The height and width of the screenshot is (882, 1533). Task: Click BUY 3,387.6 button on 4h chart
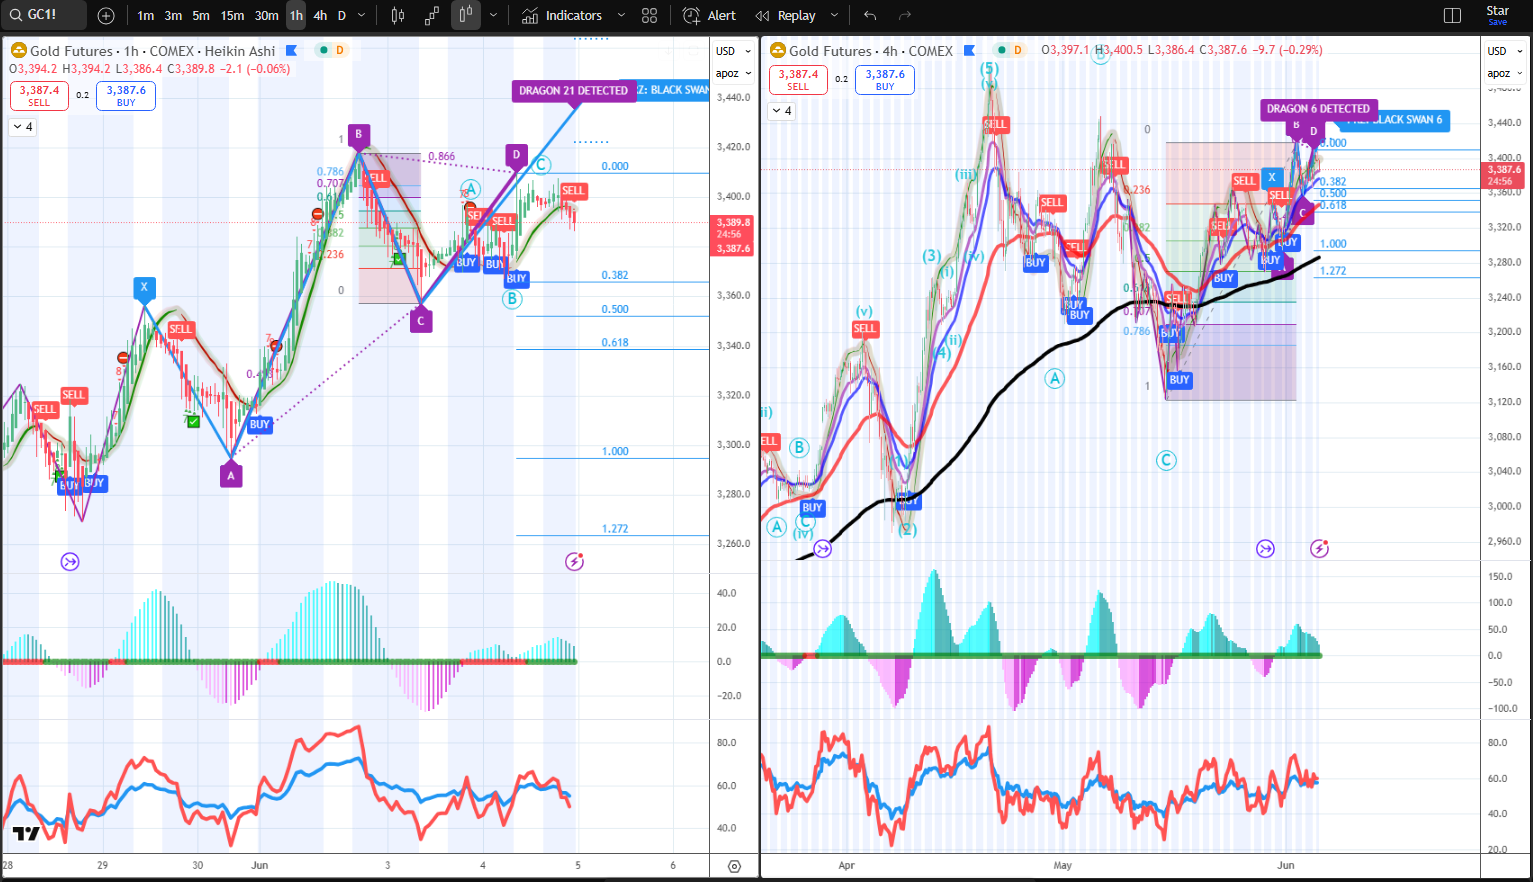[x=885, y=79]
